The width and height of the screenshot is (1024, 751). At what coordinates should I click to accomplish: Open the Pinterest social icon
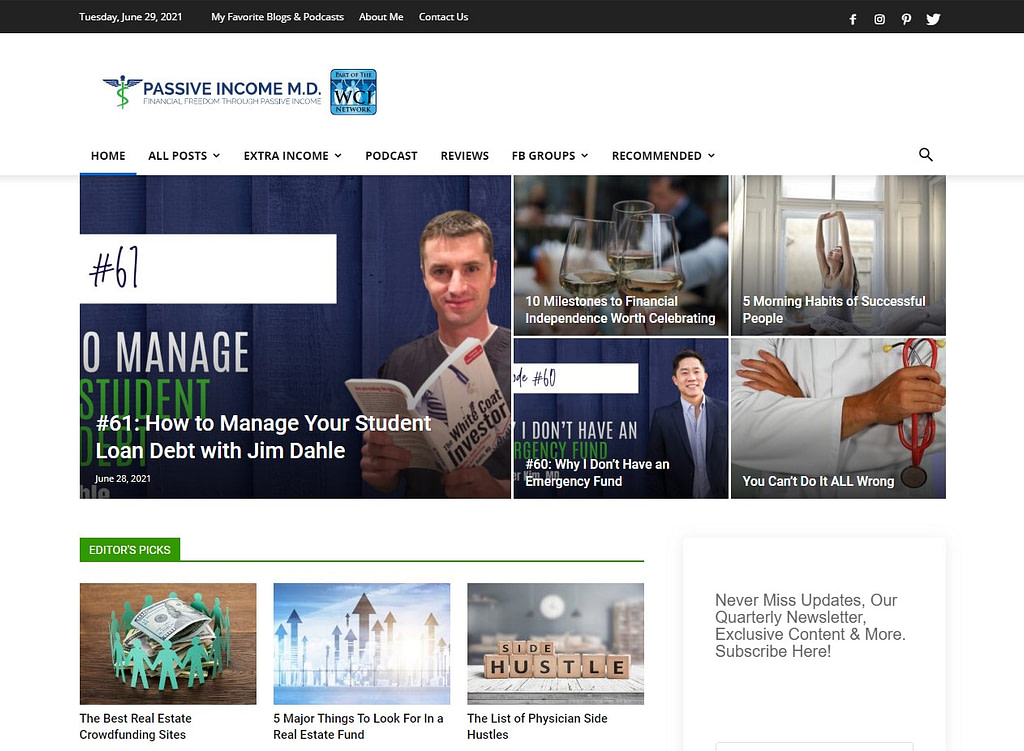(x=906, y=19)
